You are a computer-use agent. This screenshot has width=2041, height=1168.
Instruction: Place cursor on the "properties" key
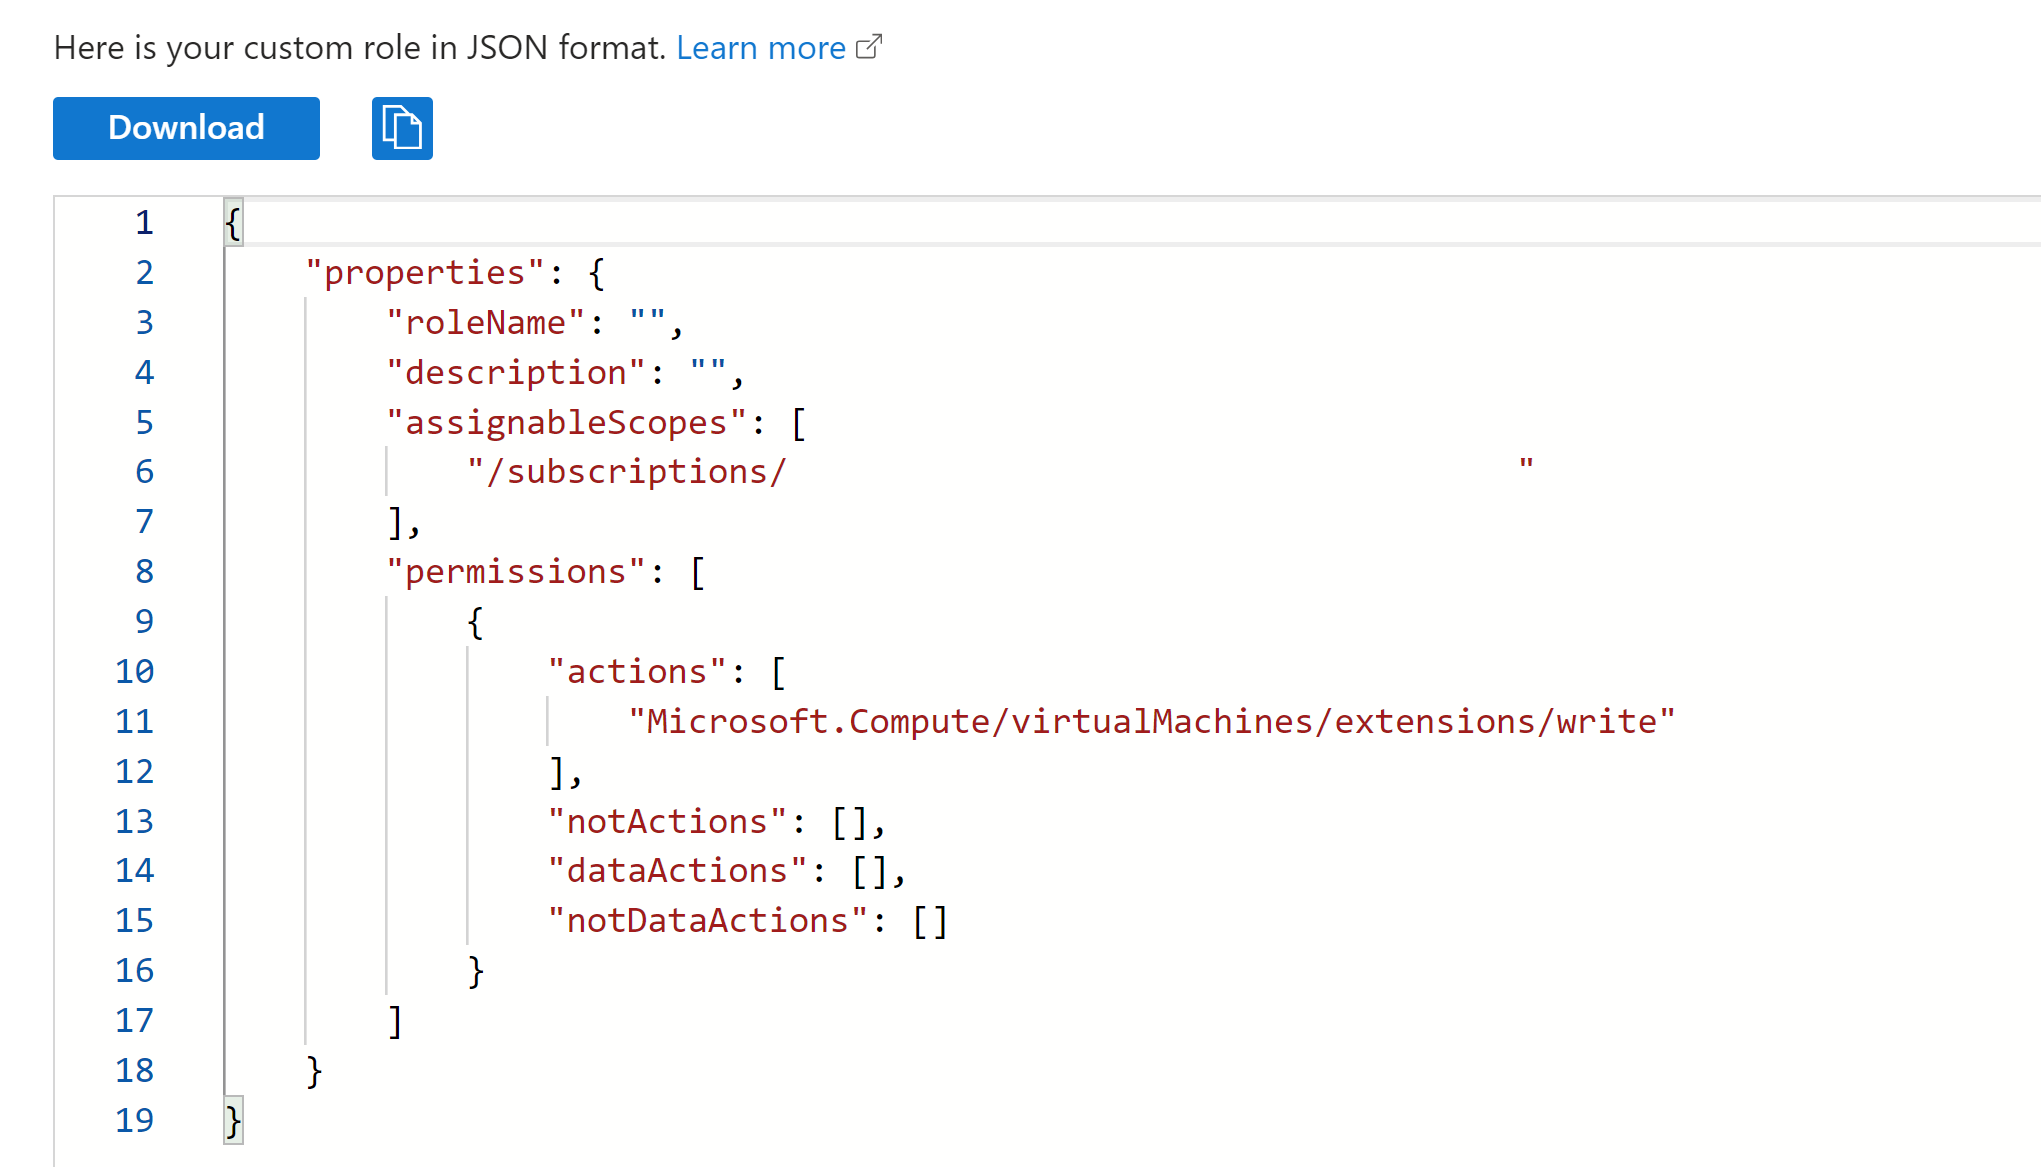pyautogui.click(x=424, y=272)
